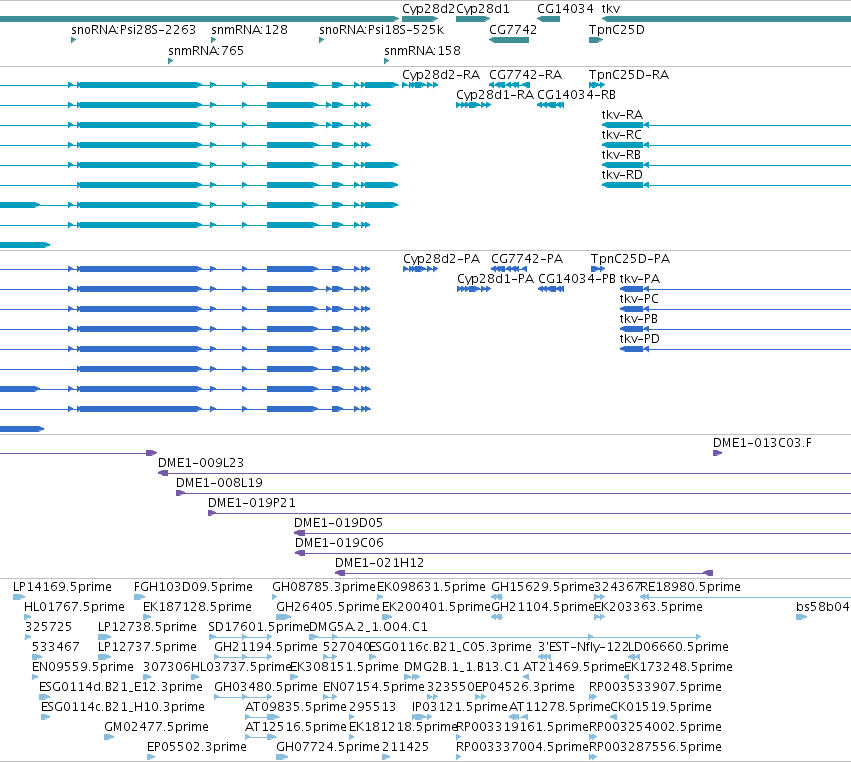
Task: Select the Cyp28d1 gene label
Action: pyautogui.click(x=482, y=9)
